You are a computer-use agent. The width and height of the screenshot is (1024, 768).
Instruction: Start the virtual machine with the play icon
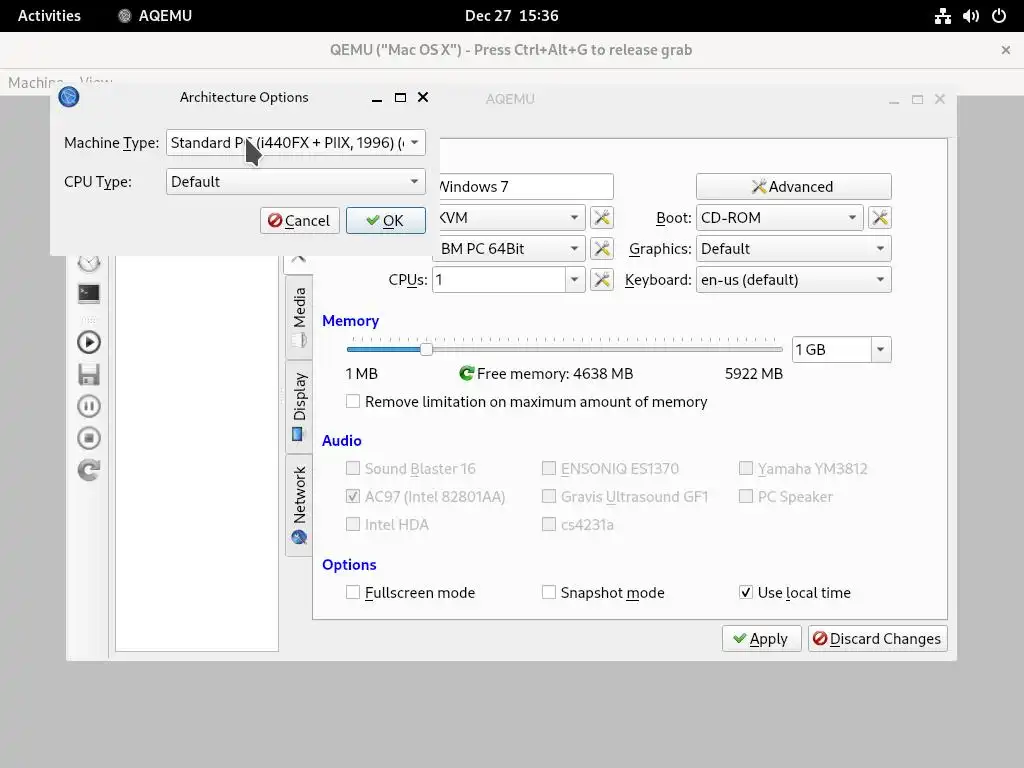point(89,342)
